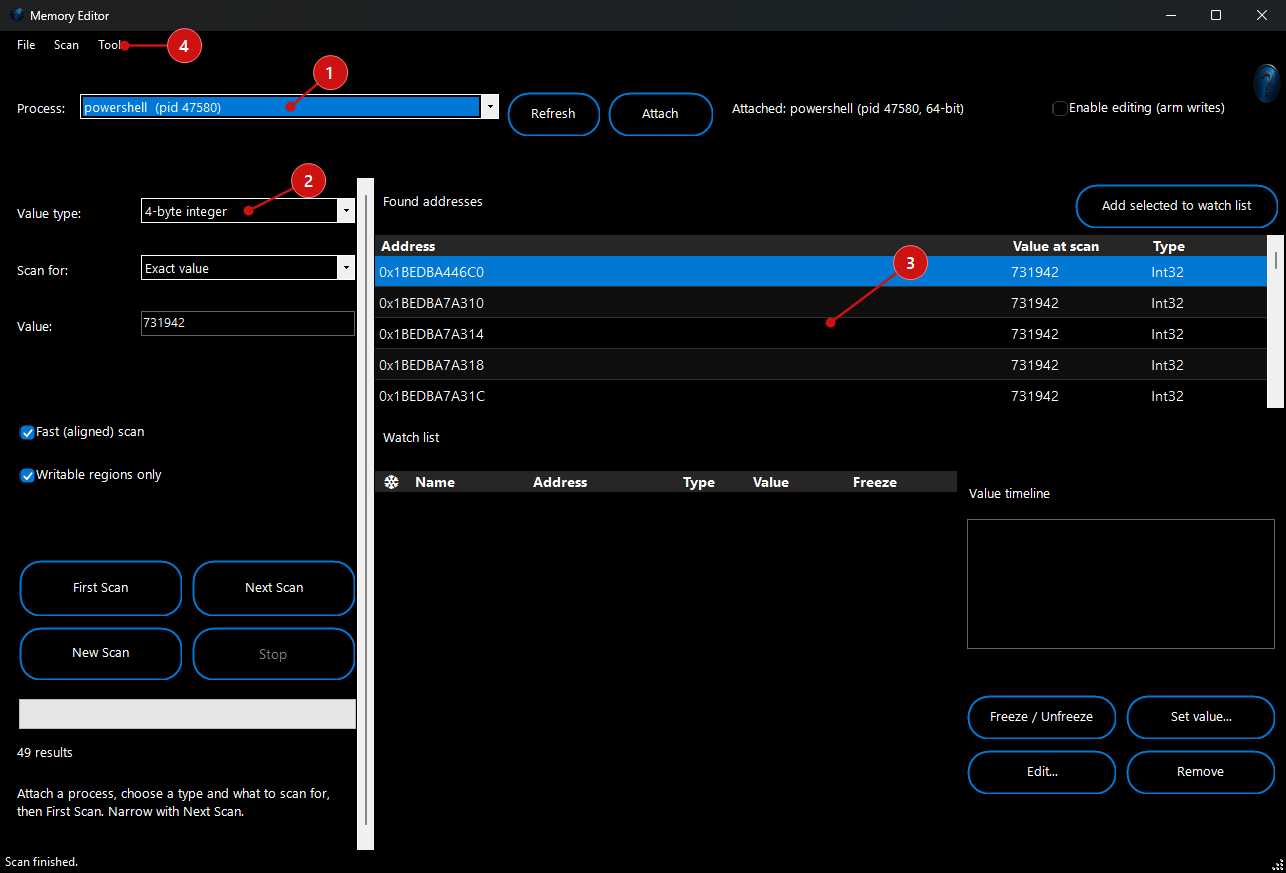Screen dimensions: 1286x873
Task: Start a First Scan
Action: coord(101,588)
